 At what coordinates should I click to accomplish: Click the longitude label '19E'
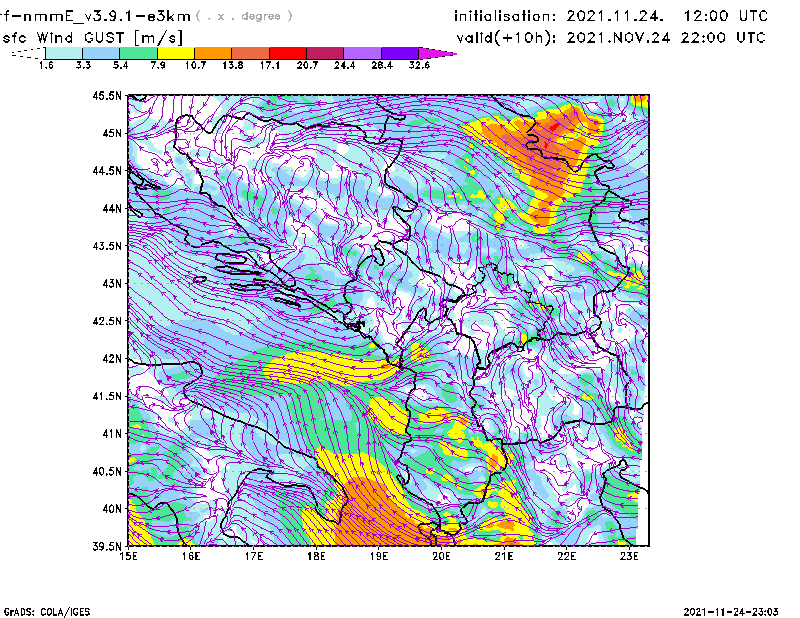tap(379, 556)
